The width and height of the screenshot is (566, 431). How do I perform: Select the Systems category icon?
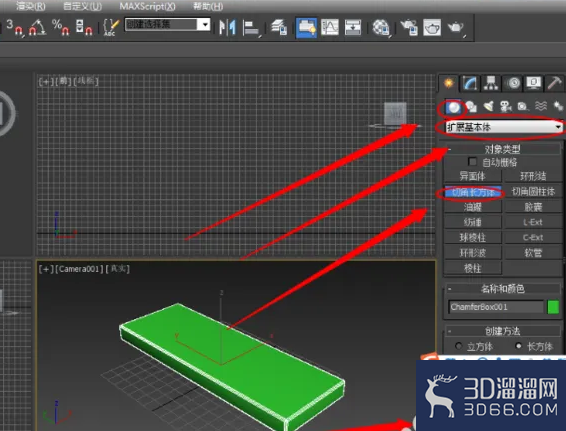coord(558,106)
